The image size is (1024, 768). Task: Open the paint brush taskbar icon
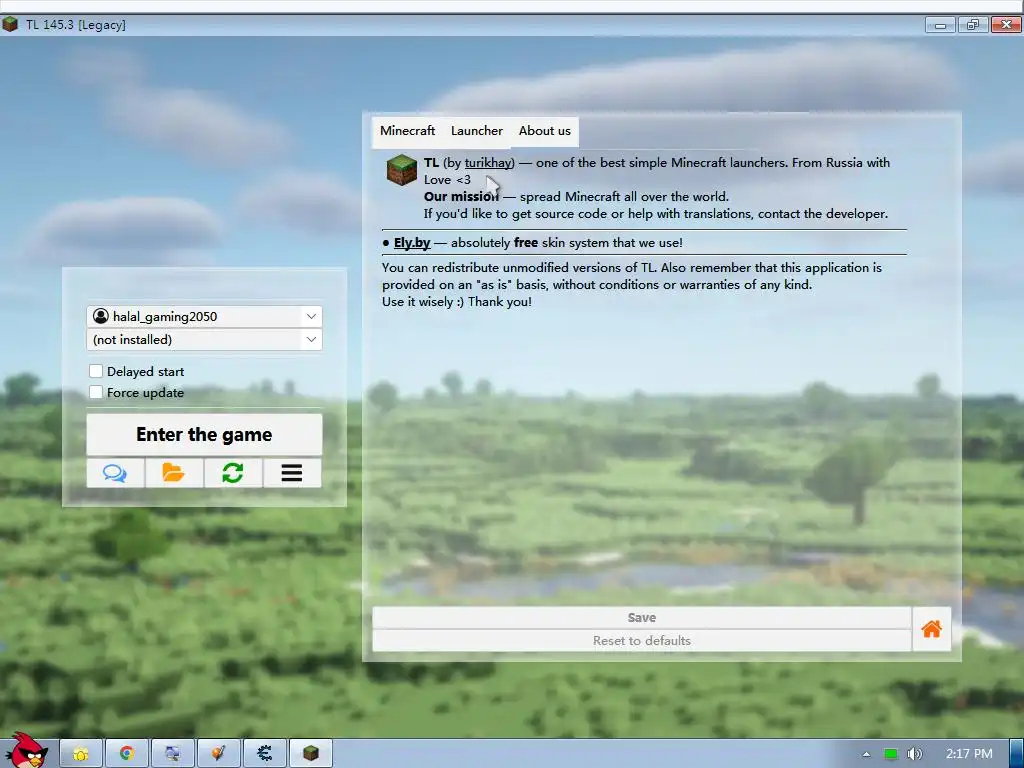click(x=219, y=754)
